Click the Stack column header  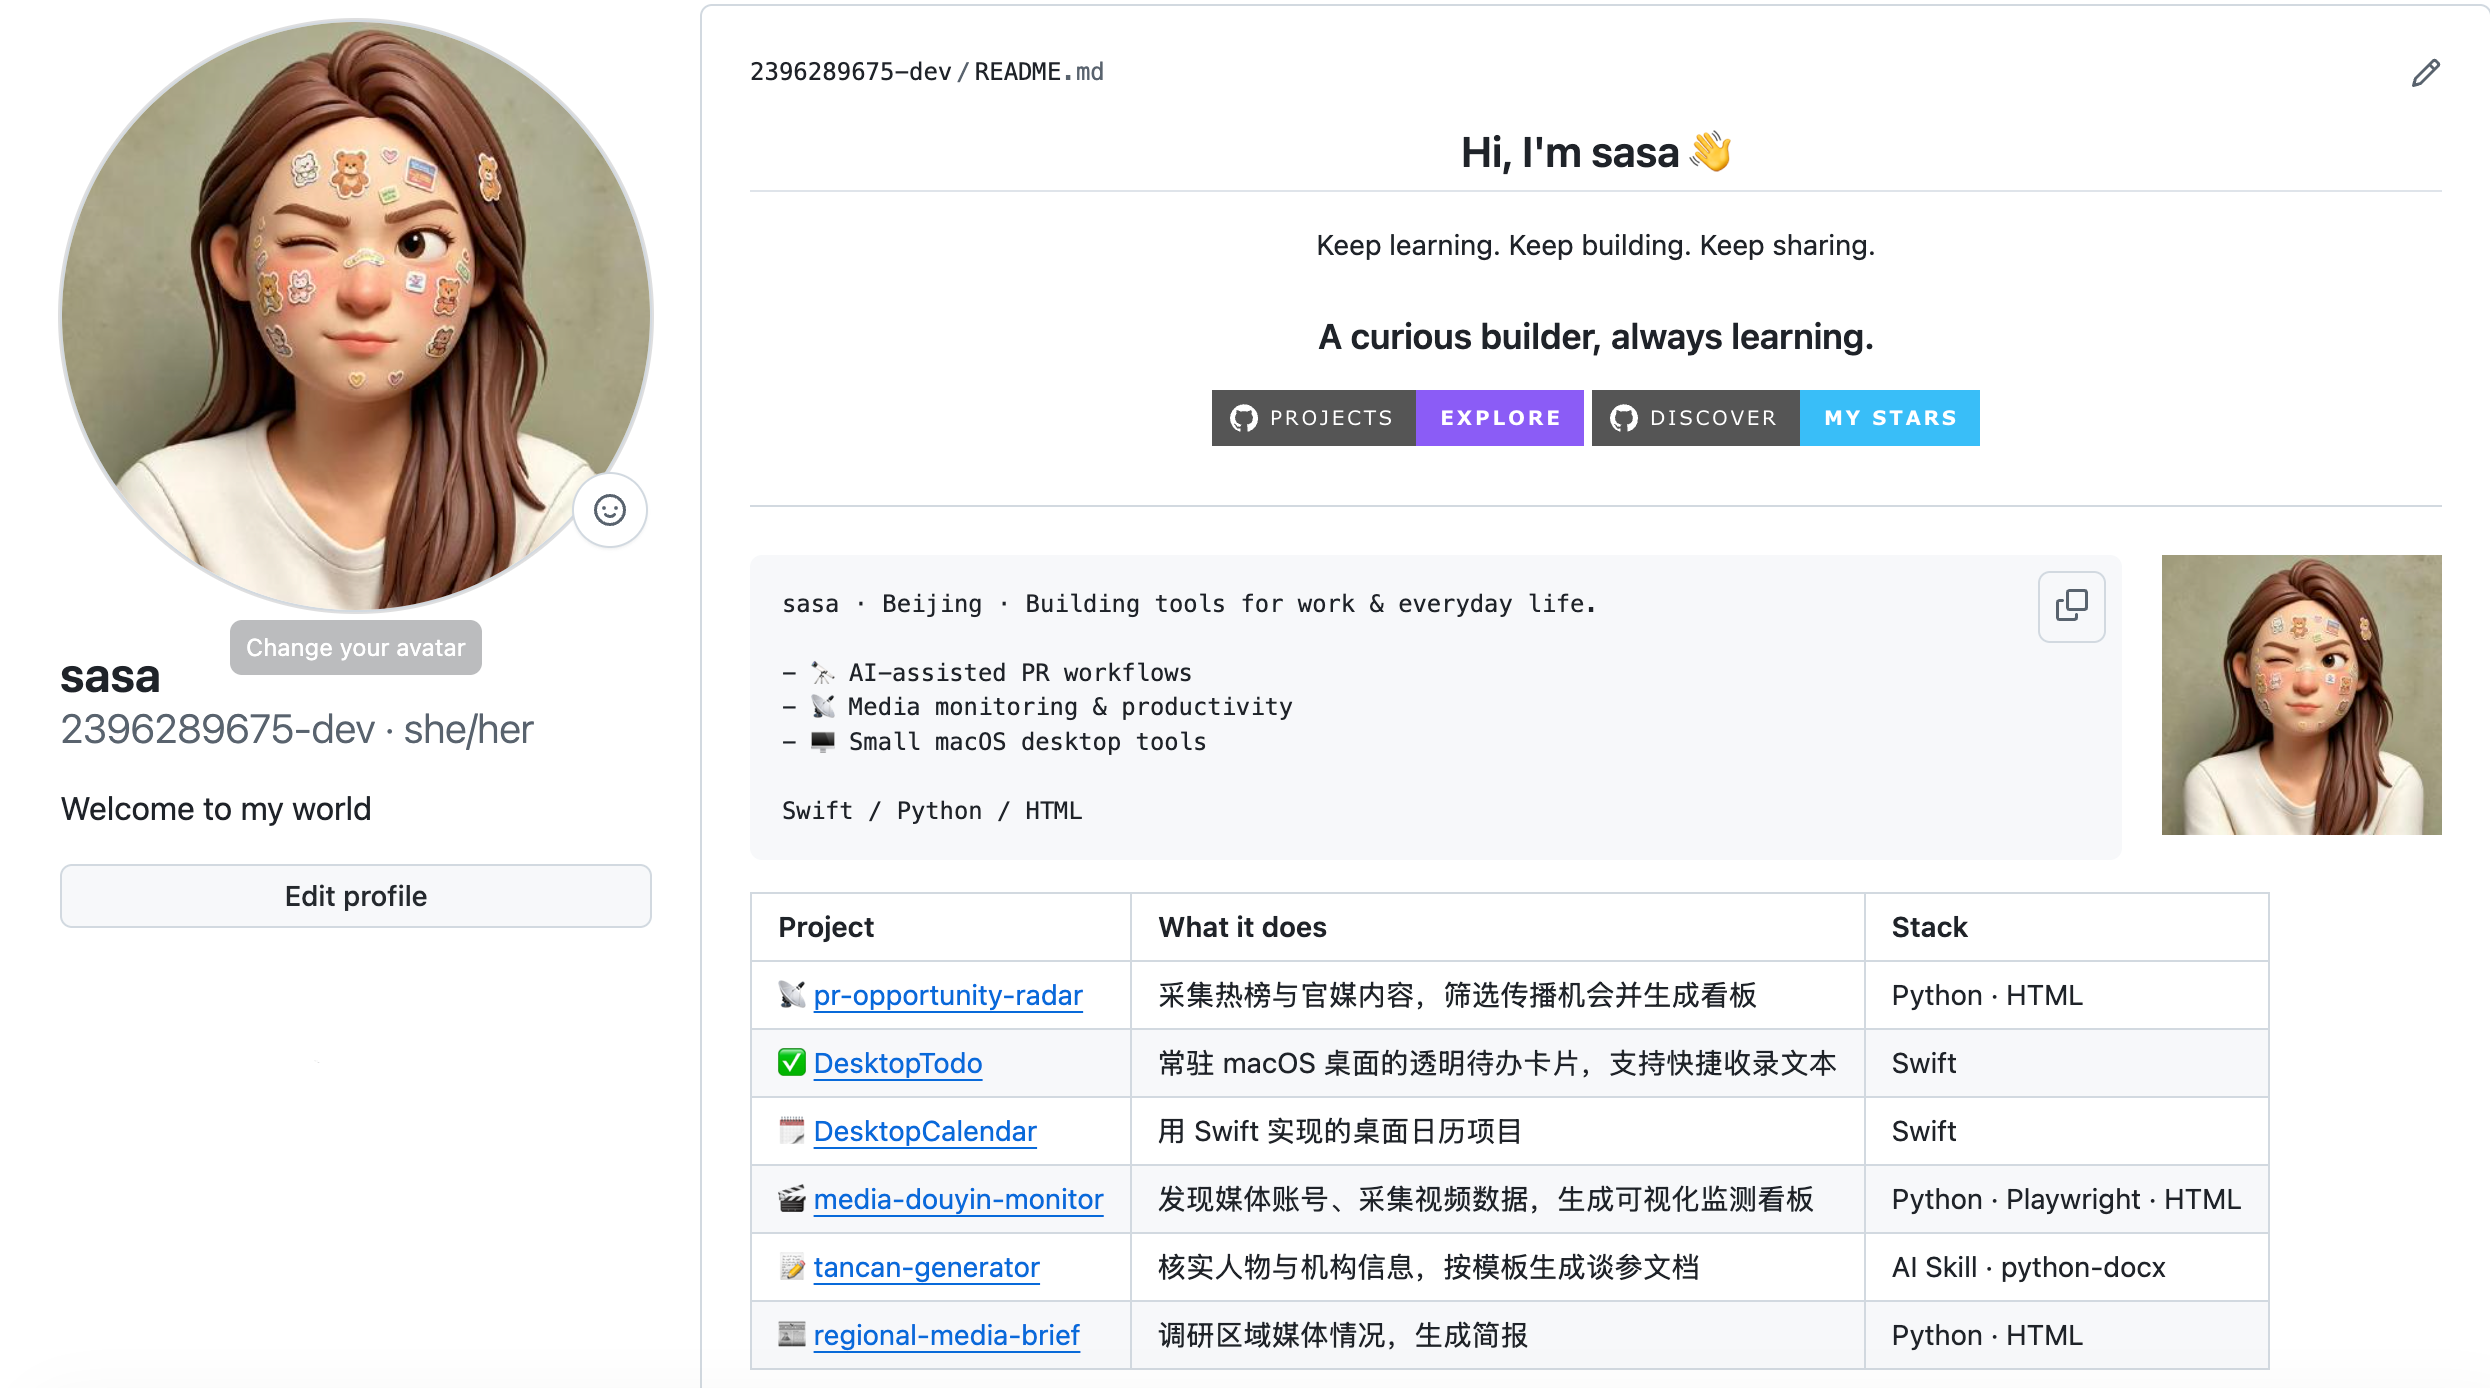click(2067, 927)
